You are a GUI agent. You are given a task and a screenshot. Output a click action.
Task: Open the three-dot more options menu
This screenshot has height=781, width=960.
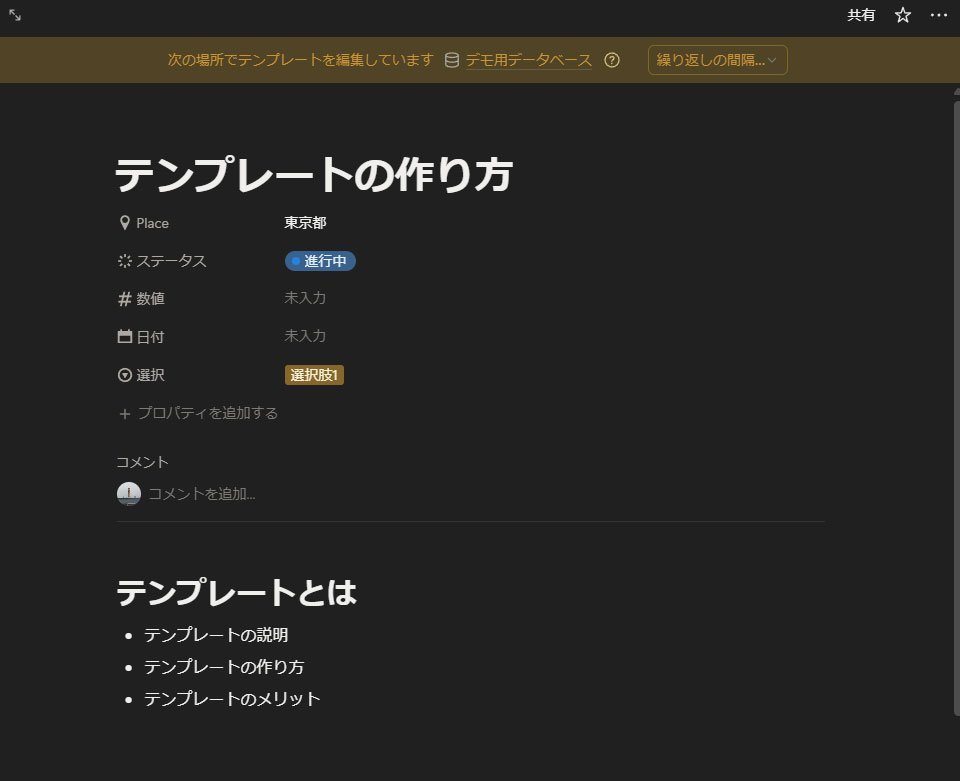938,15
